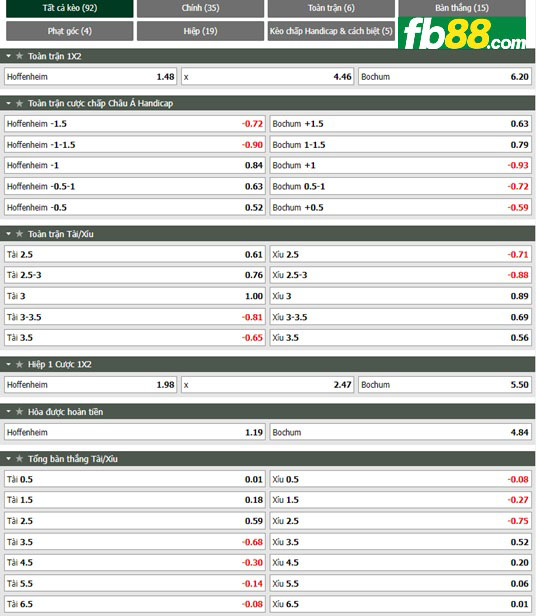Bet Tài 2.5 at 0.61

(135, 255)
